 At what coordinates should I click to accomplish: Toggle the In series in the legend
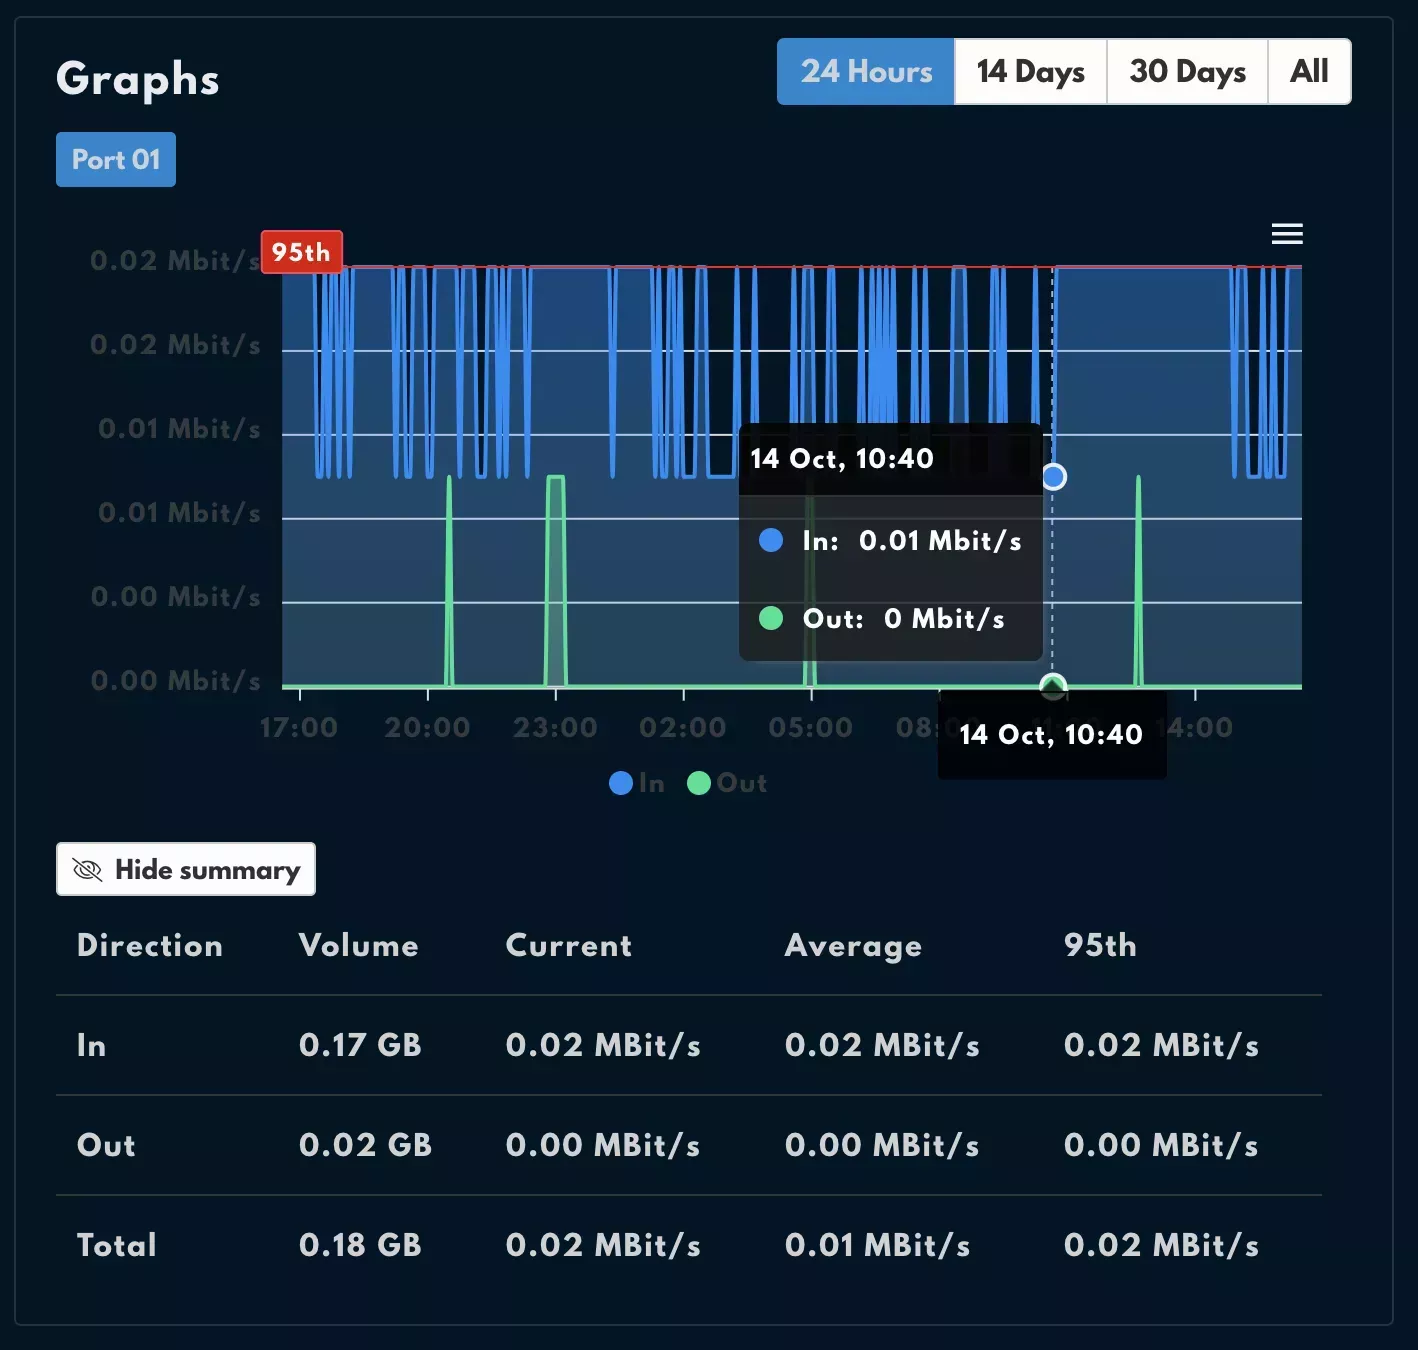(x=639, y=783)
